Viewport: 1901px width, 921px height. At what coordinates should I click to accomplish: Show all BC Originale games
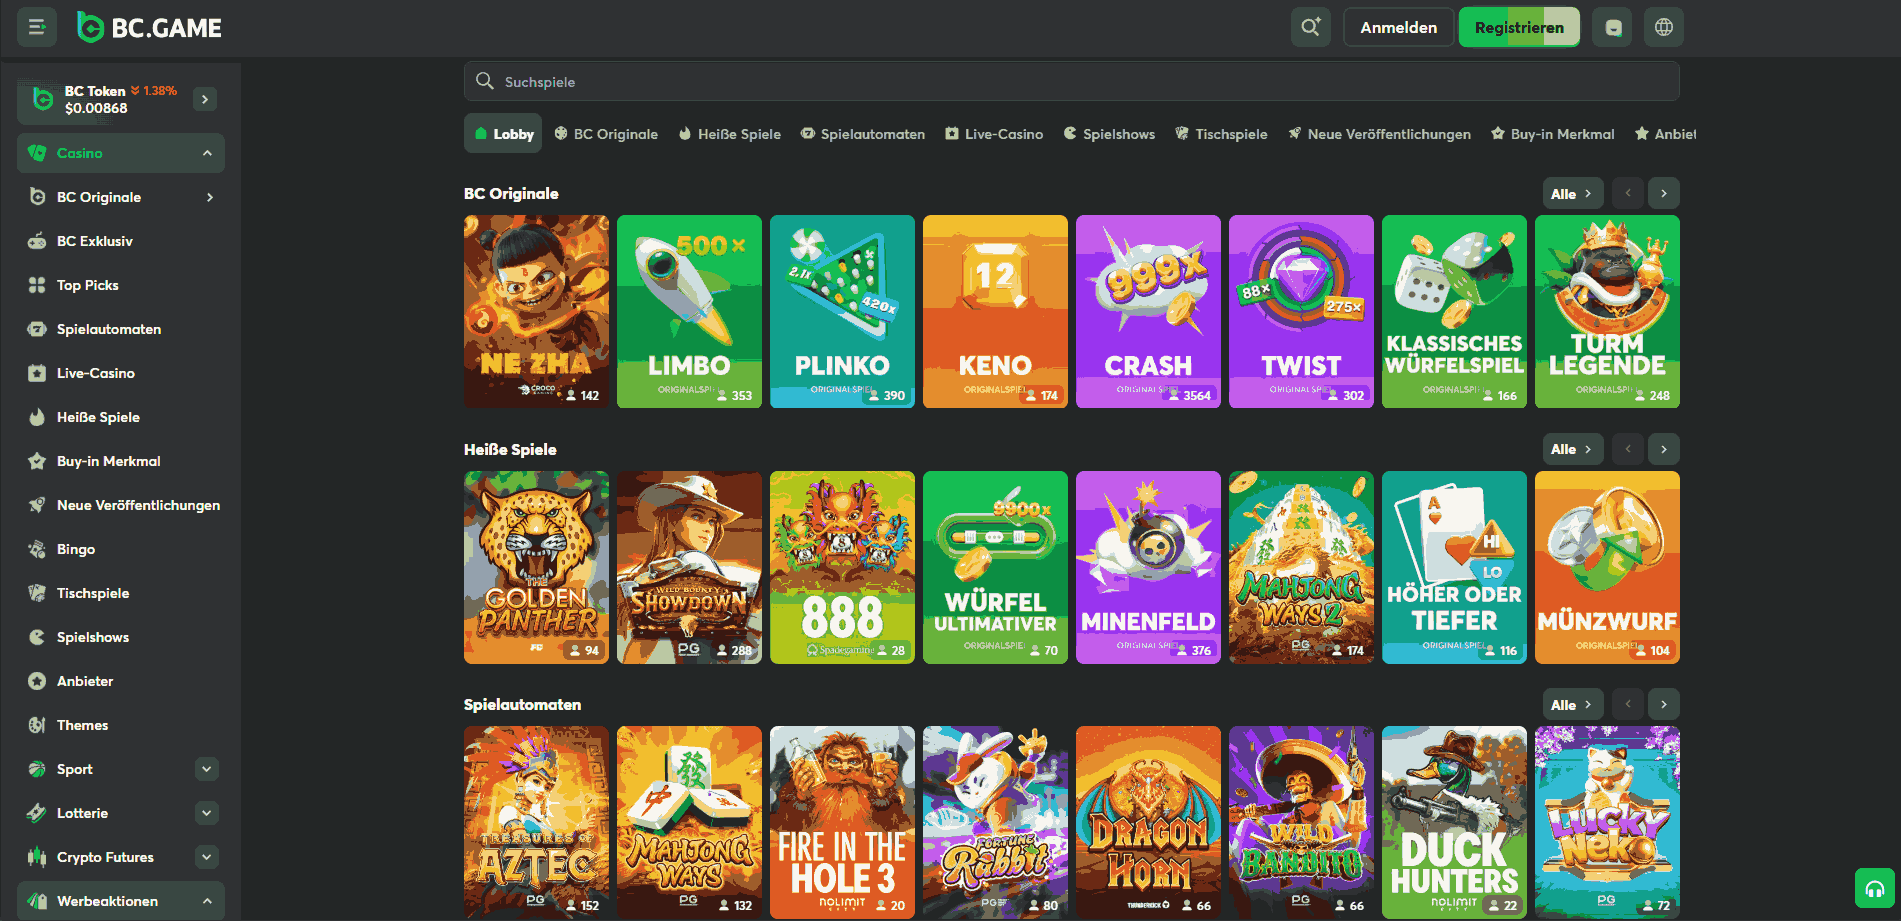[1572, 193]
